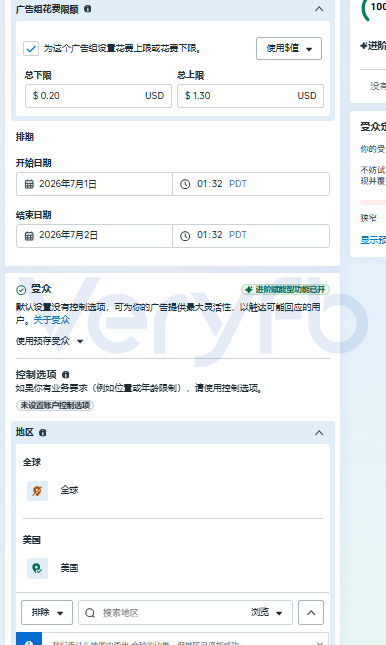Click the up-chevron button beside 浏览
The height and width of the screenshot is (645, 386).
pos(311,613)
